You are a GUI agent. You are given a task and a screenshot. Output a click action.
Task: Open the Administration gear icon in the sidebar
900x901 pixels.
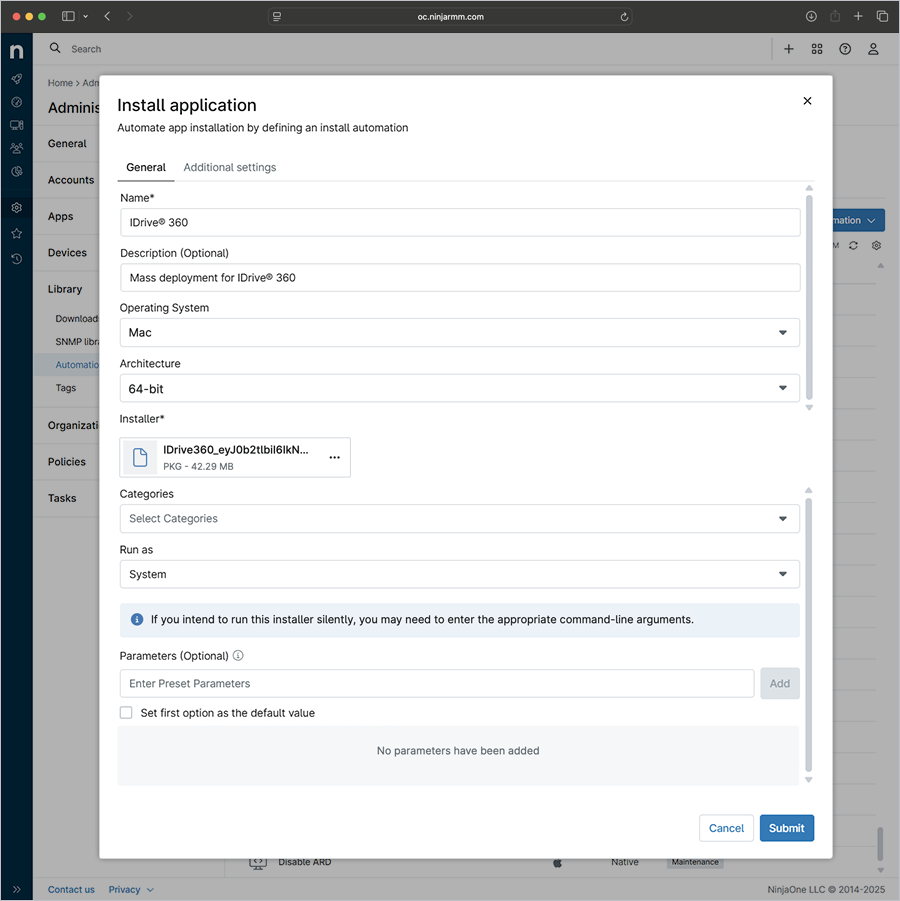point(16,208)
